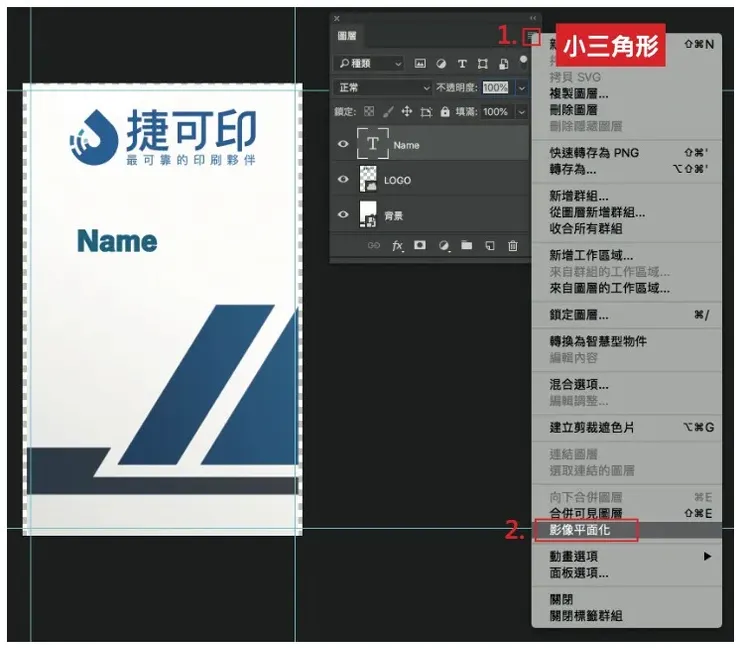This screenshot has height=648, width=740.
Task: Collapse Layers panel double-arrow icon
Action: (532, 18)
